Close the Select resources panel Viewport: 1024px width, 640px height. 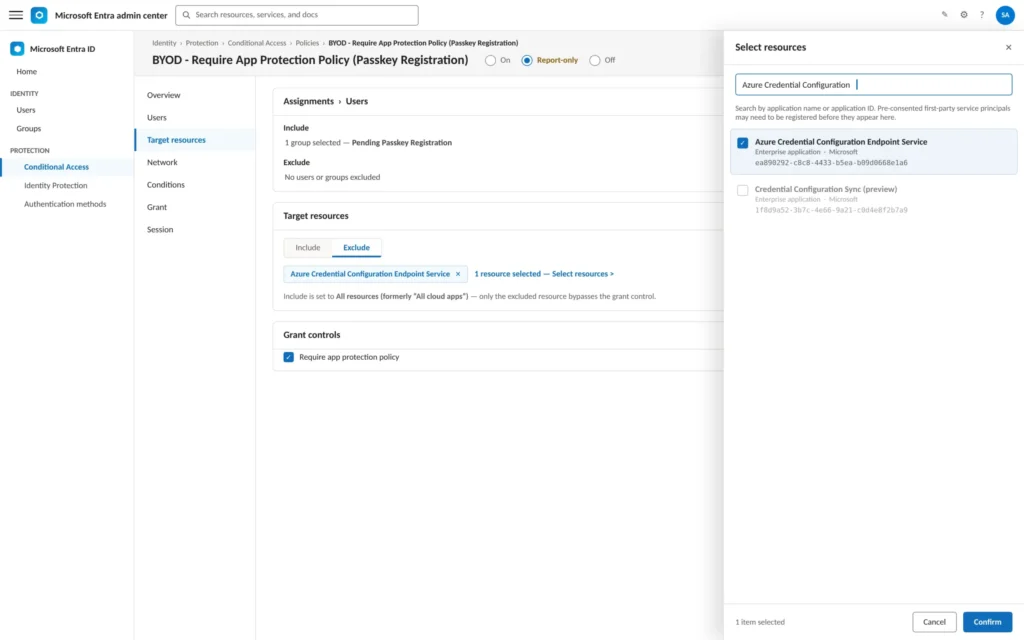(x=1008, y=47)
